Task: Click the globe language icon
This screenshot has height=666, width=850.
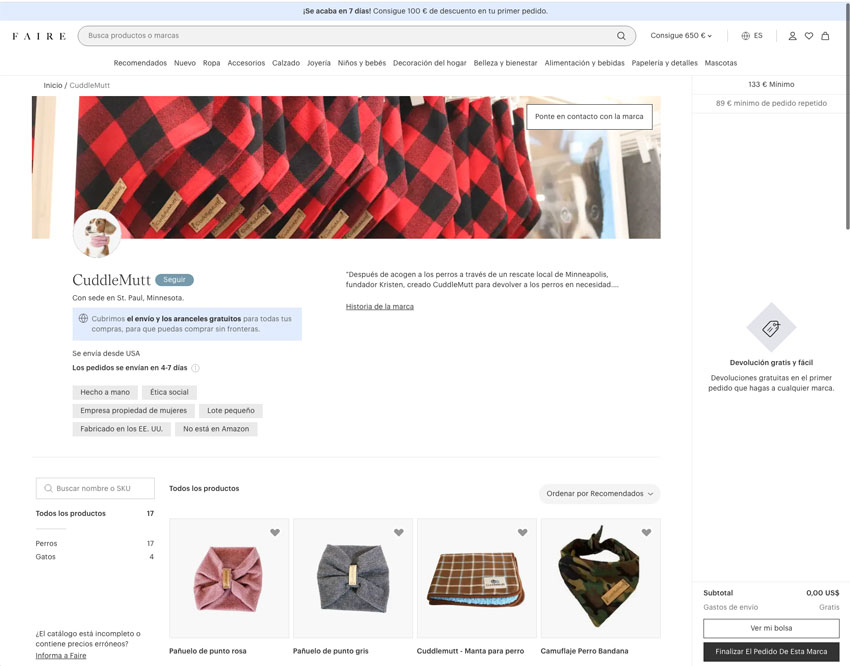Action: pyautogui.click(x=745, y=36)
